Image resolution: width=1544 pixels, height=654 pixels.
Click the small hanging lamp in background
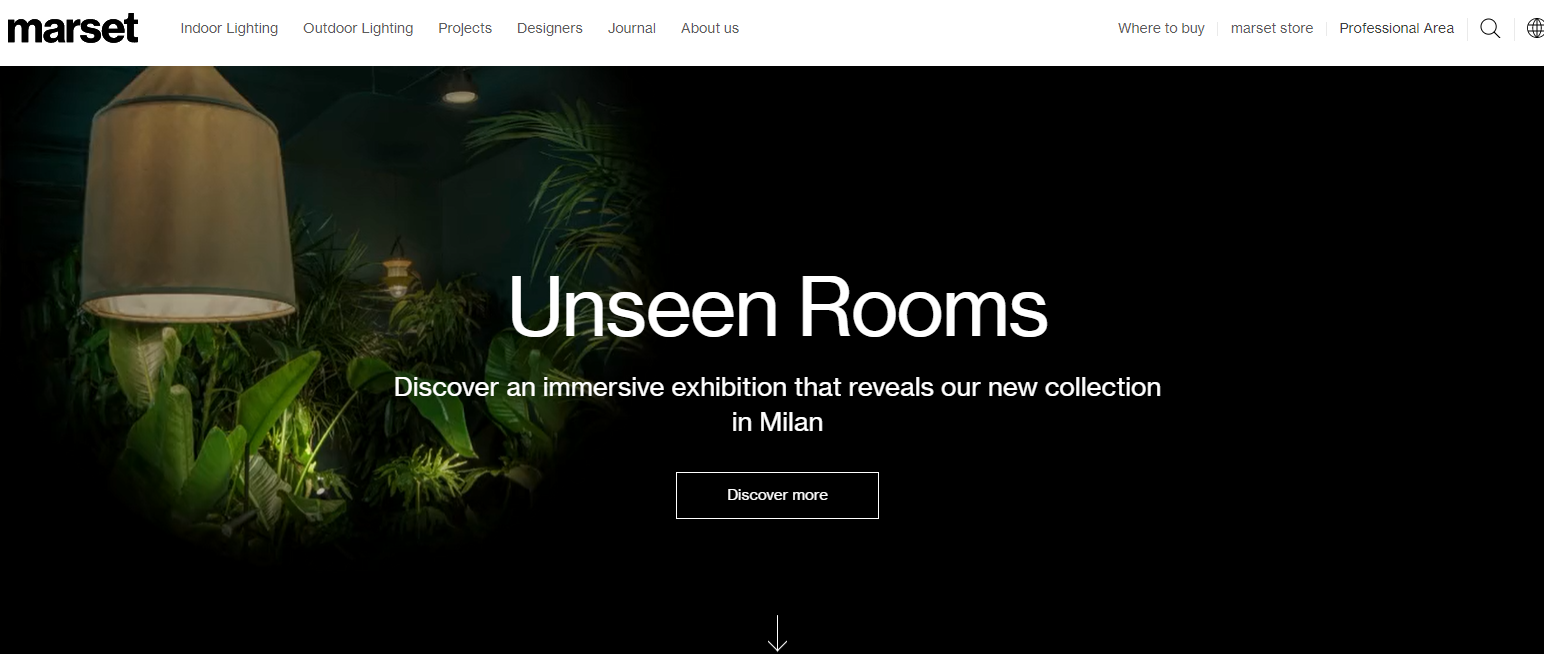[x=398, y=270]
